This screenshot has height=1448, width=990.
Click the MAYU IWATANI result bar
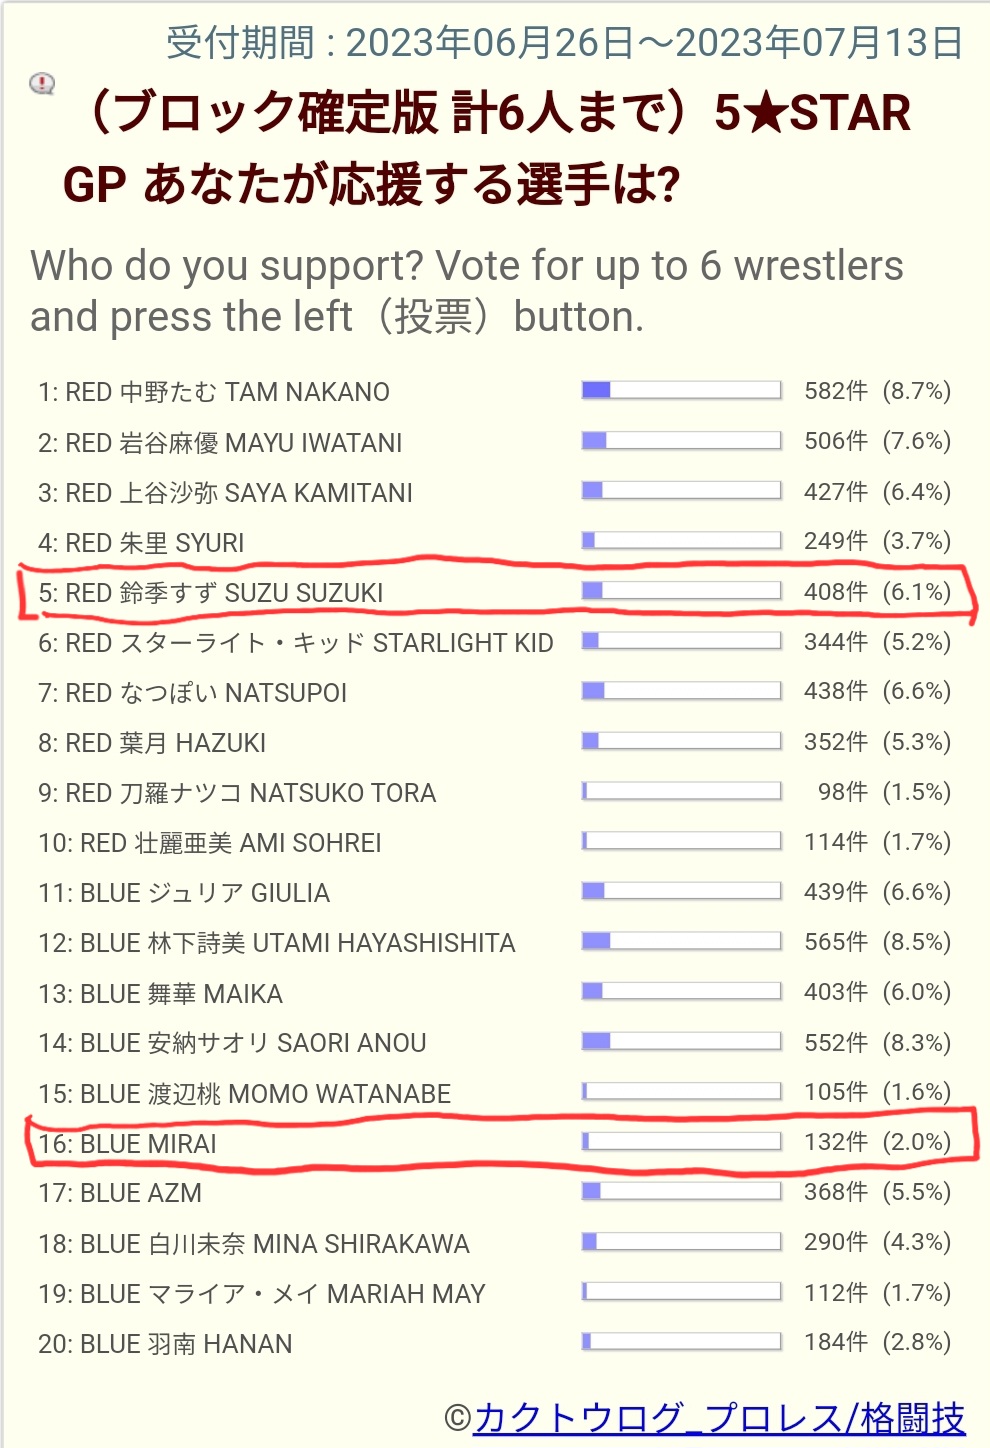click(681, 441)
